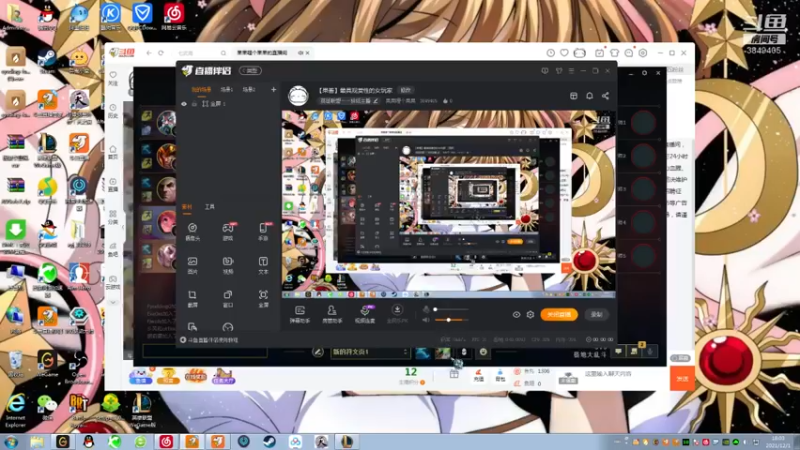The width and height of the screenshot is (800, 450).
Task: Open Windows Start menu
Action: tap(11, 441)
